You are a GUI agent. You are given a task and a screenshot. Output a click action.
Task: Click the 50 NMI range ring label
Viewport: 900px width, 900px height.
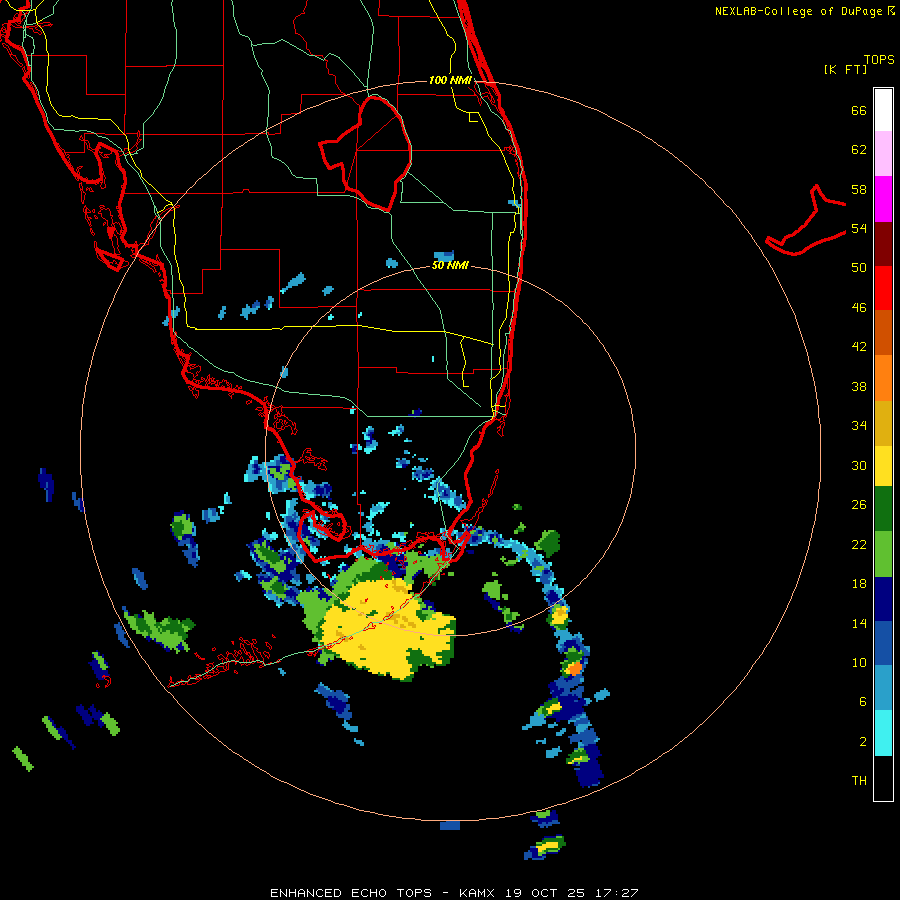click(x=450, y=266)
